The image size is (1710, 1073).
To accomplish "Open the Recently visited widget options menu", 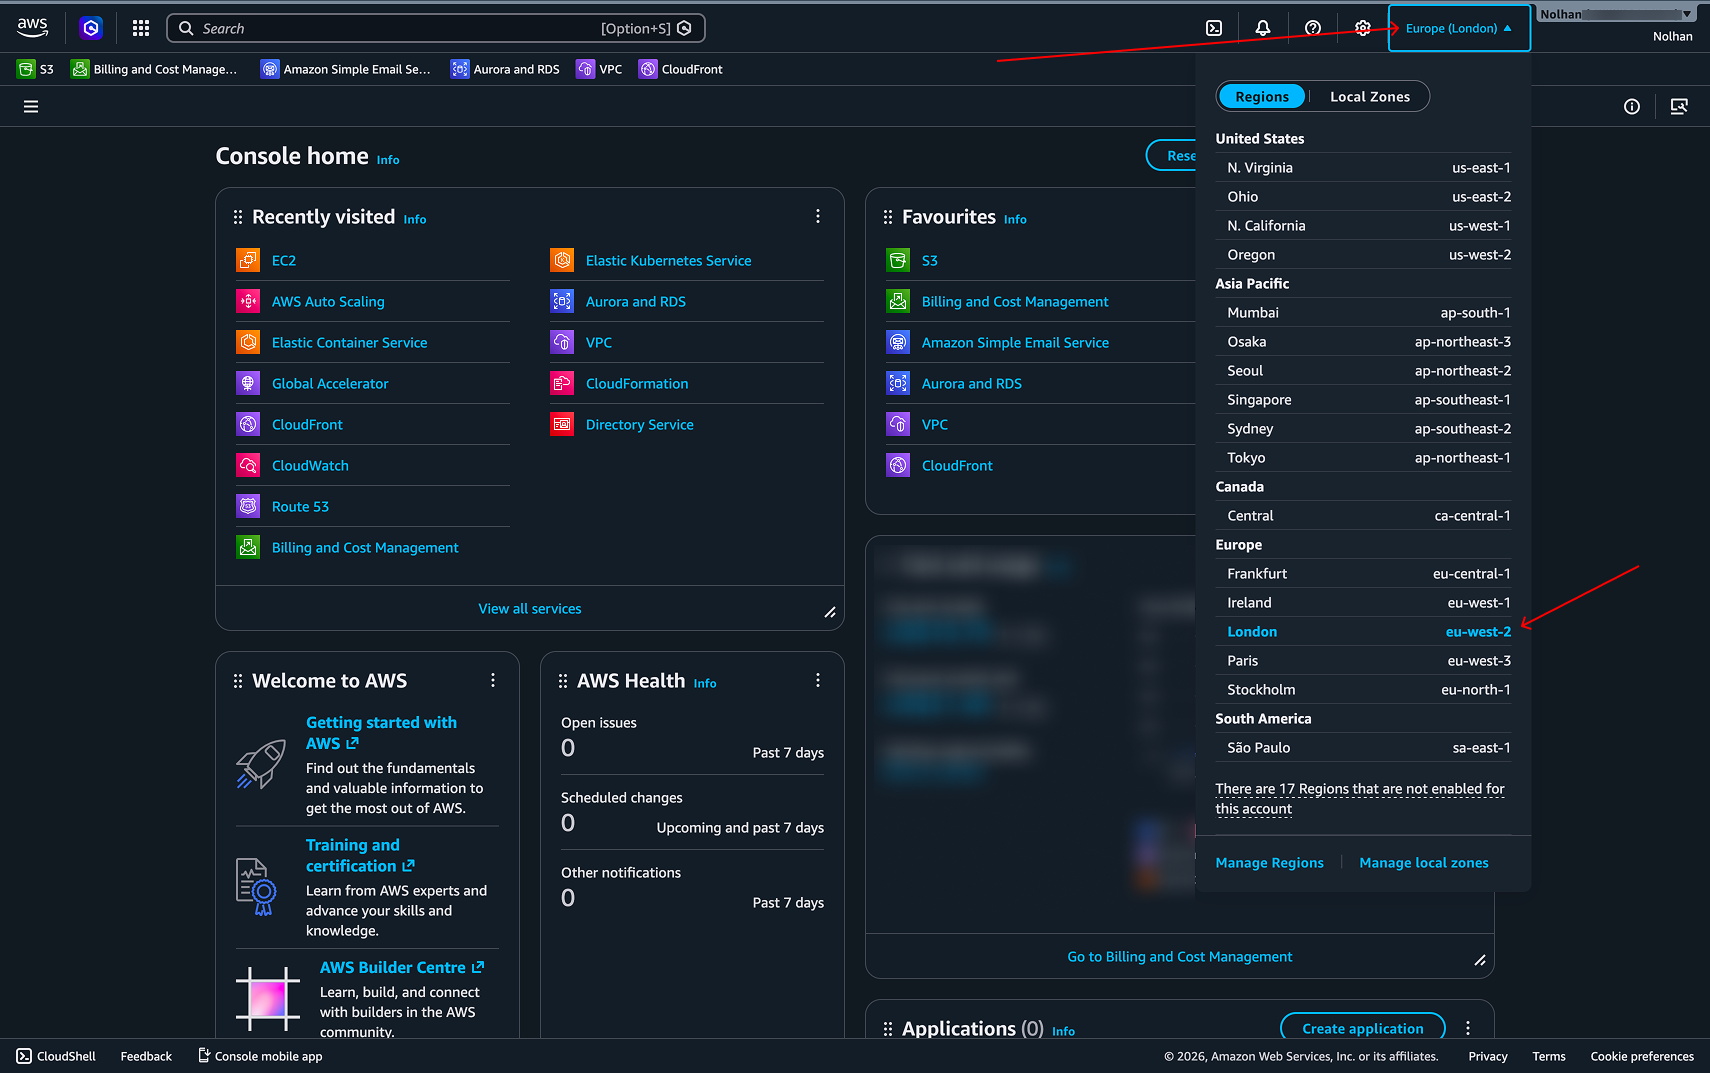I will click(x=818, y=216).
